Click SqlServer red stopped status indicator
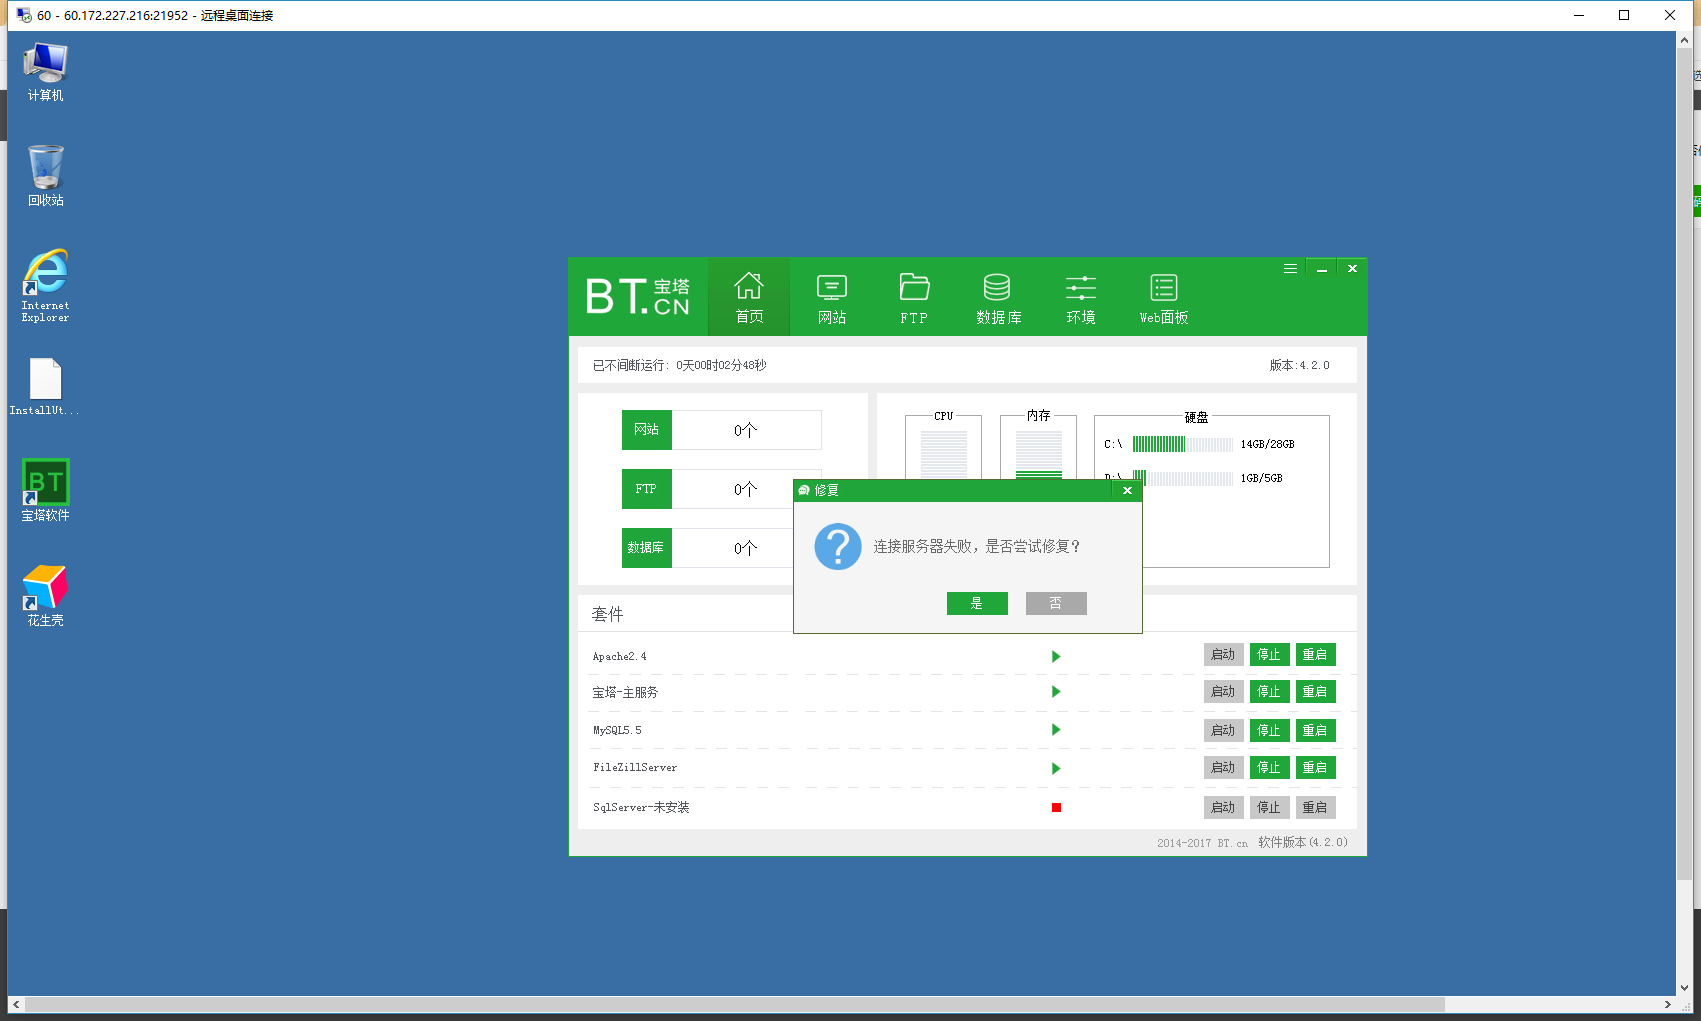 [x=1056, y=807]
